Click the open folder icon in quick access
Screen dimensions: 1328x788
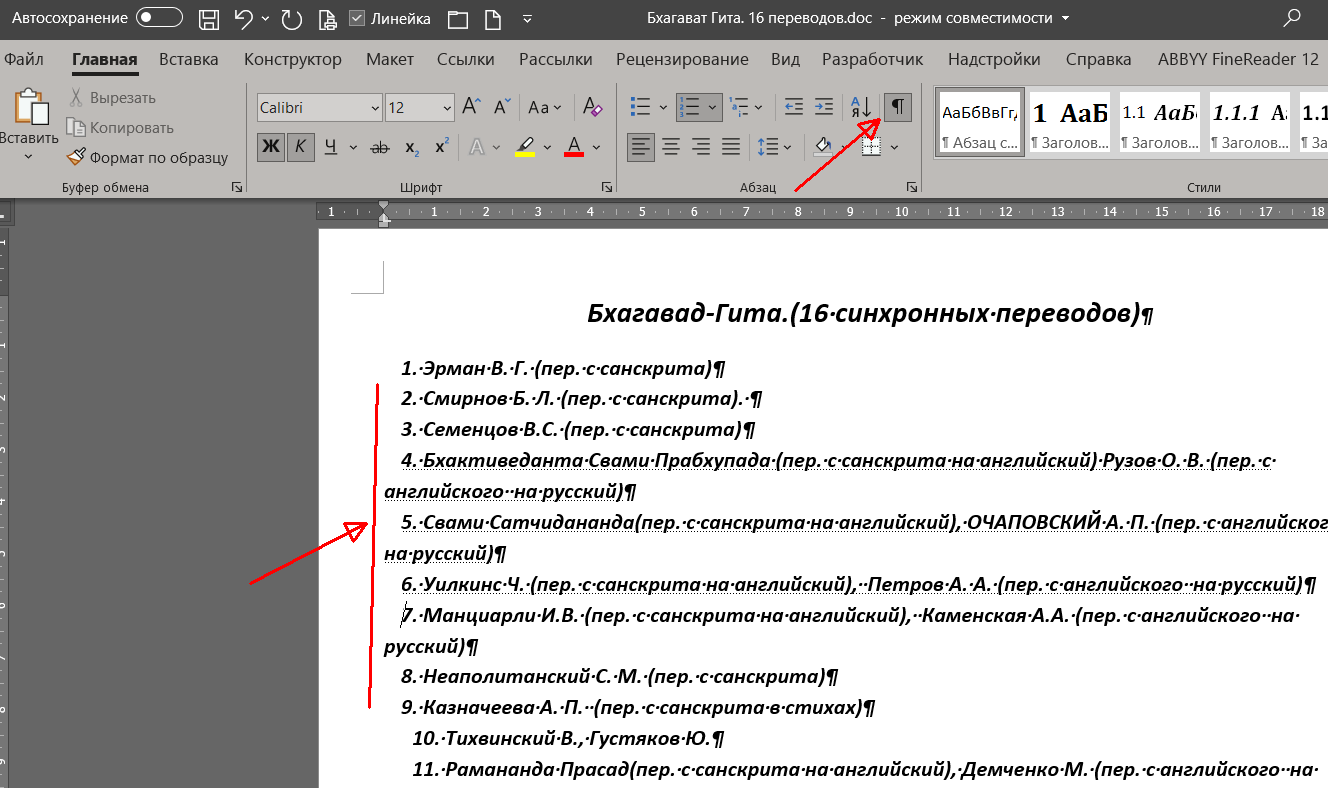[458, 18]
